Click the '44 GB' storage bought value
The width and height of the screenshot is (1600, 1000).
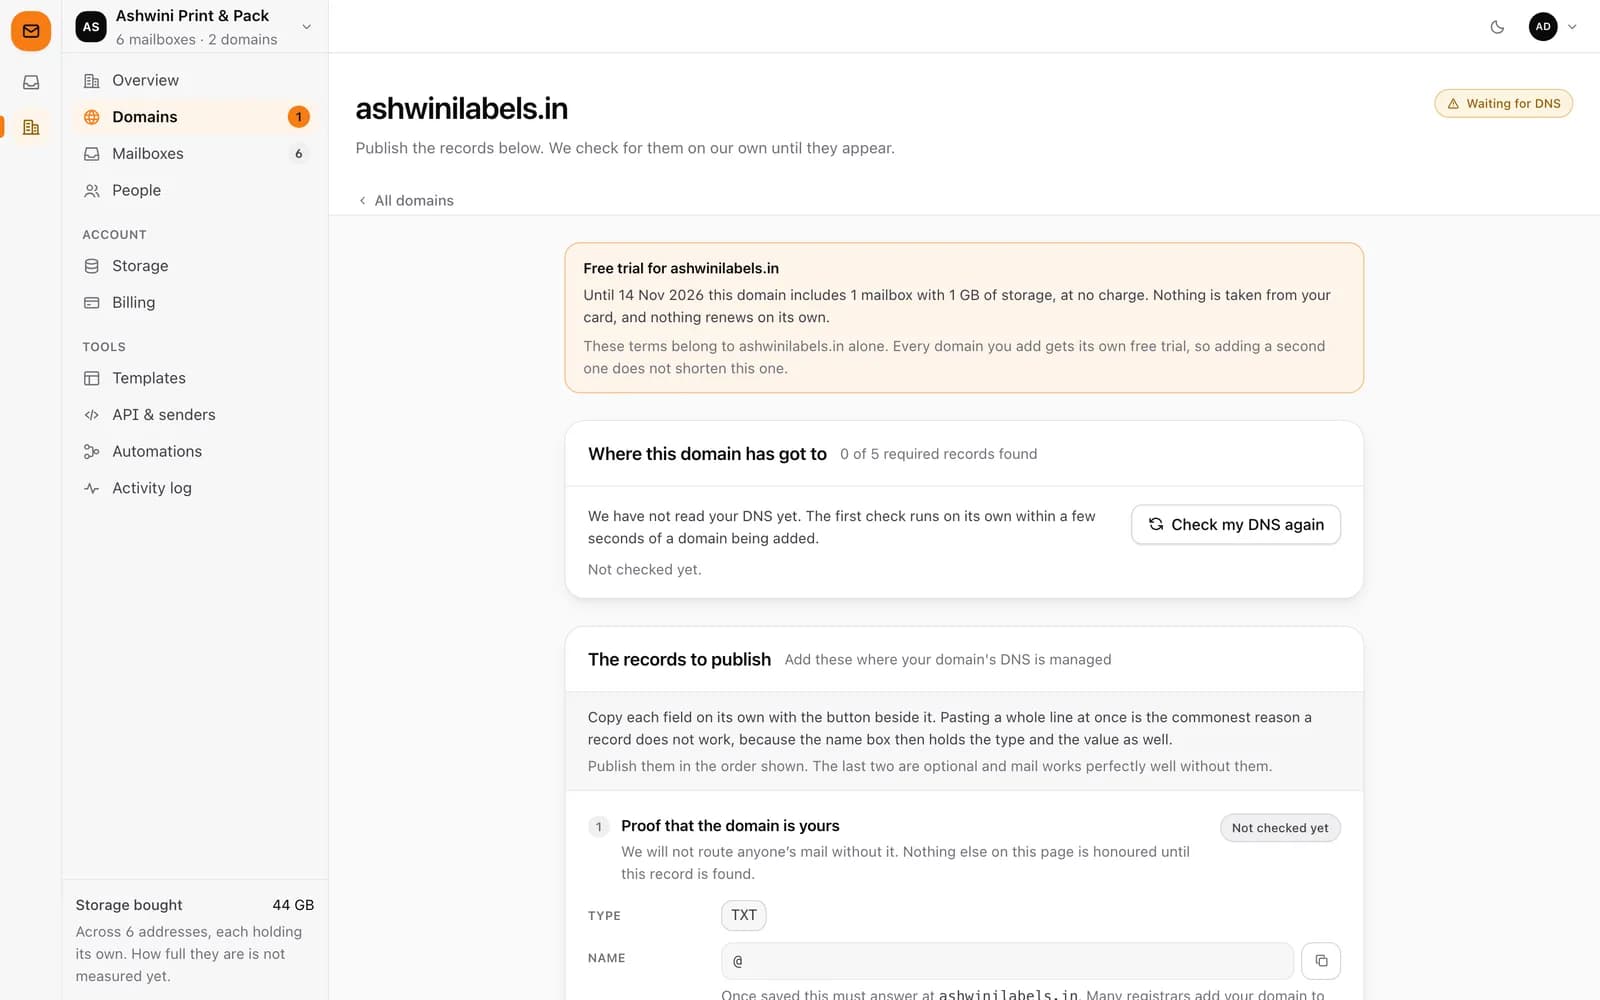293,905
